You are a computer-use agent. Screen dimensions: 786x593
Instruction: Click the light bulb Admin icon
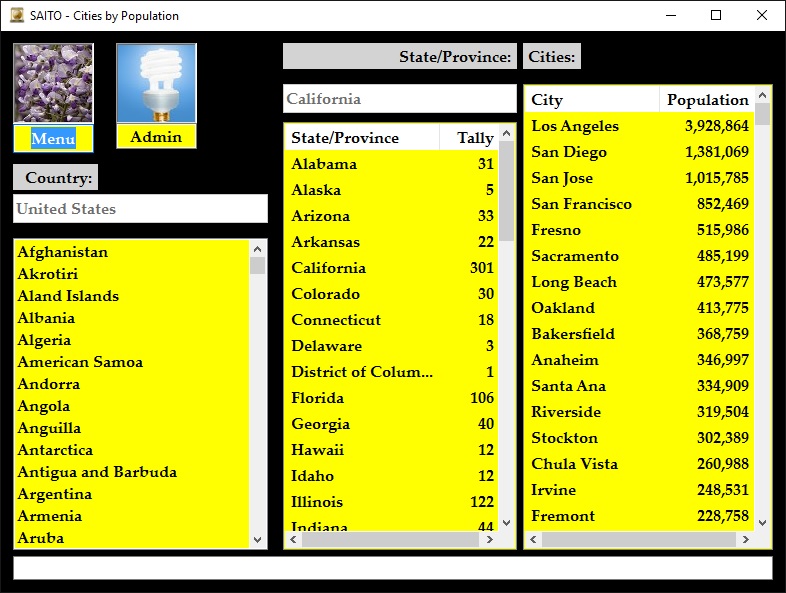click(x=156, y=83)
